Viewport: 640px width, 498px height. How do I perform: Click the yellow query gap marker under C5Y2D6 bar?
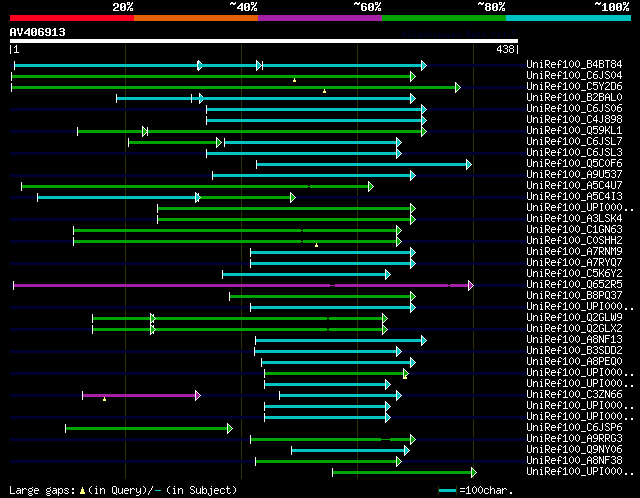coord(324,91)
